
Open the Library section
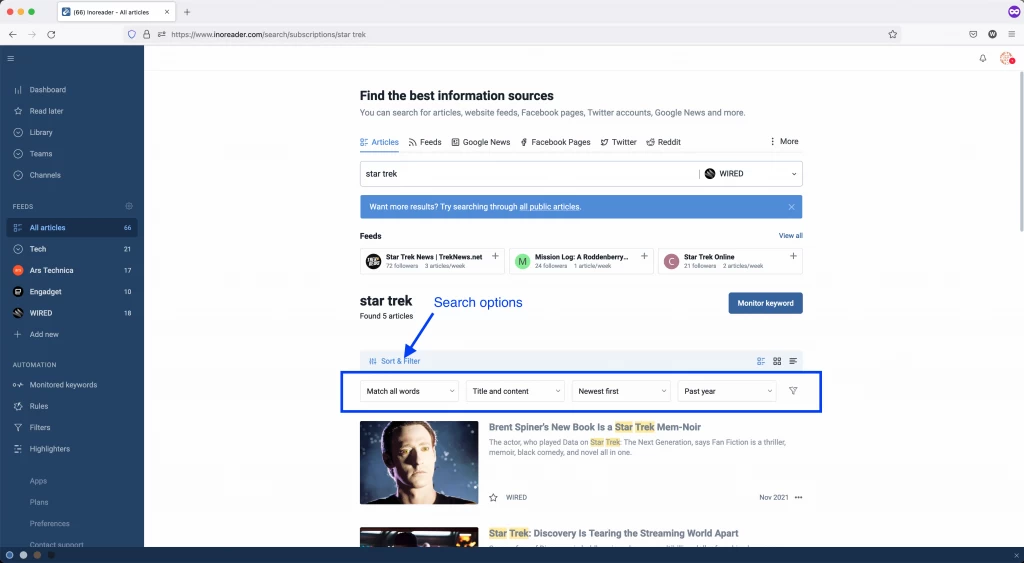(x=40, y=133)
